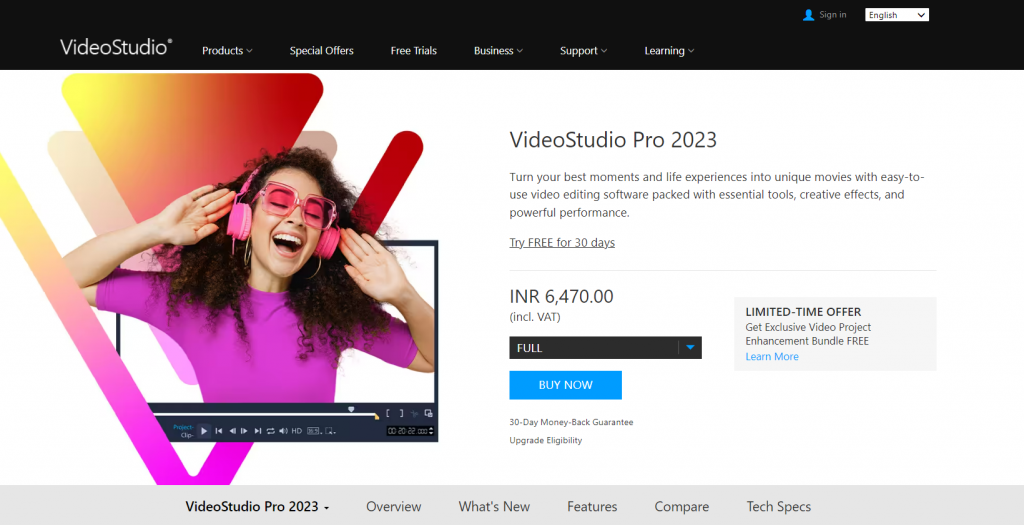
Task: Open the FULL version dropdown
Action: pyautogui.click(x=605, y=347)
